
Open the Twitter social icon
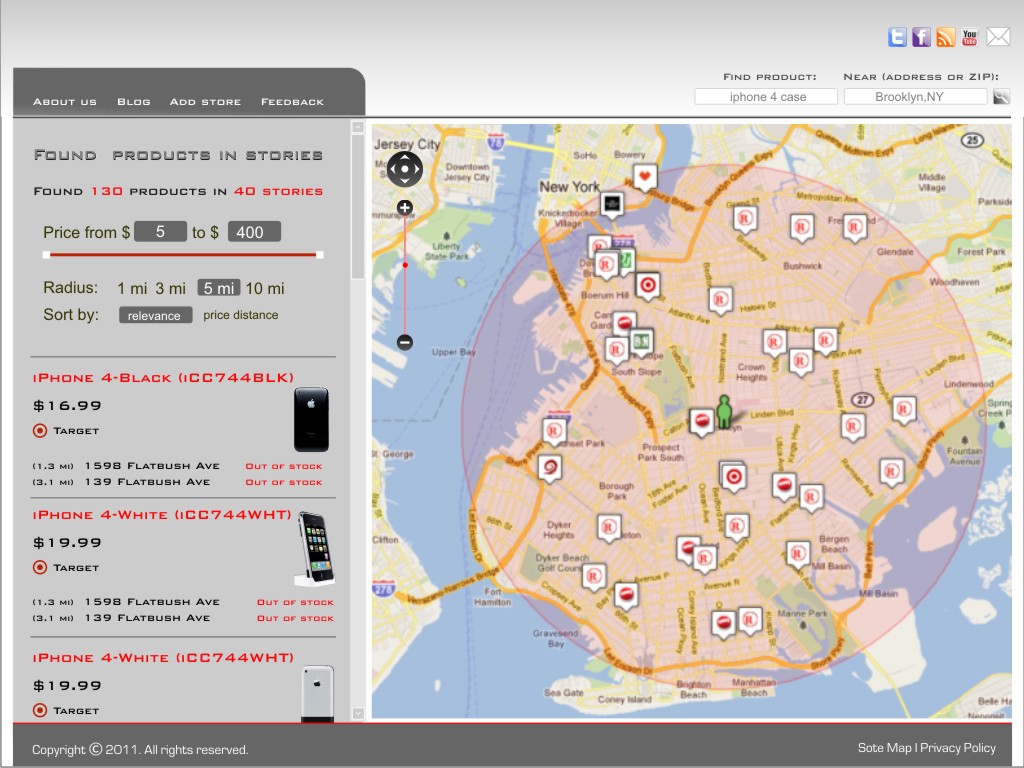tap(897, 37)
